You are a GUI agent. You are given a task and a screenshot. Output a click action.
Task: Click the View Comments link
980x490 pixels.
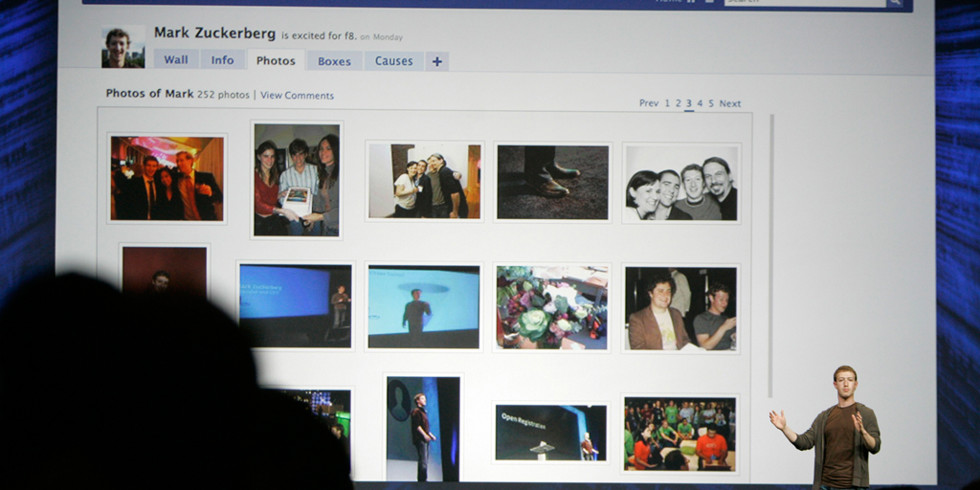(297, 96)
